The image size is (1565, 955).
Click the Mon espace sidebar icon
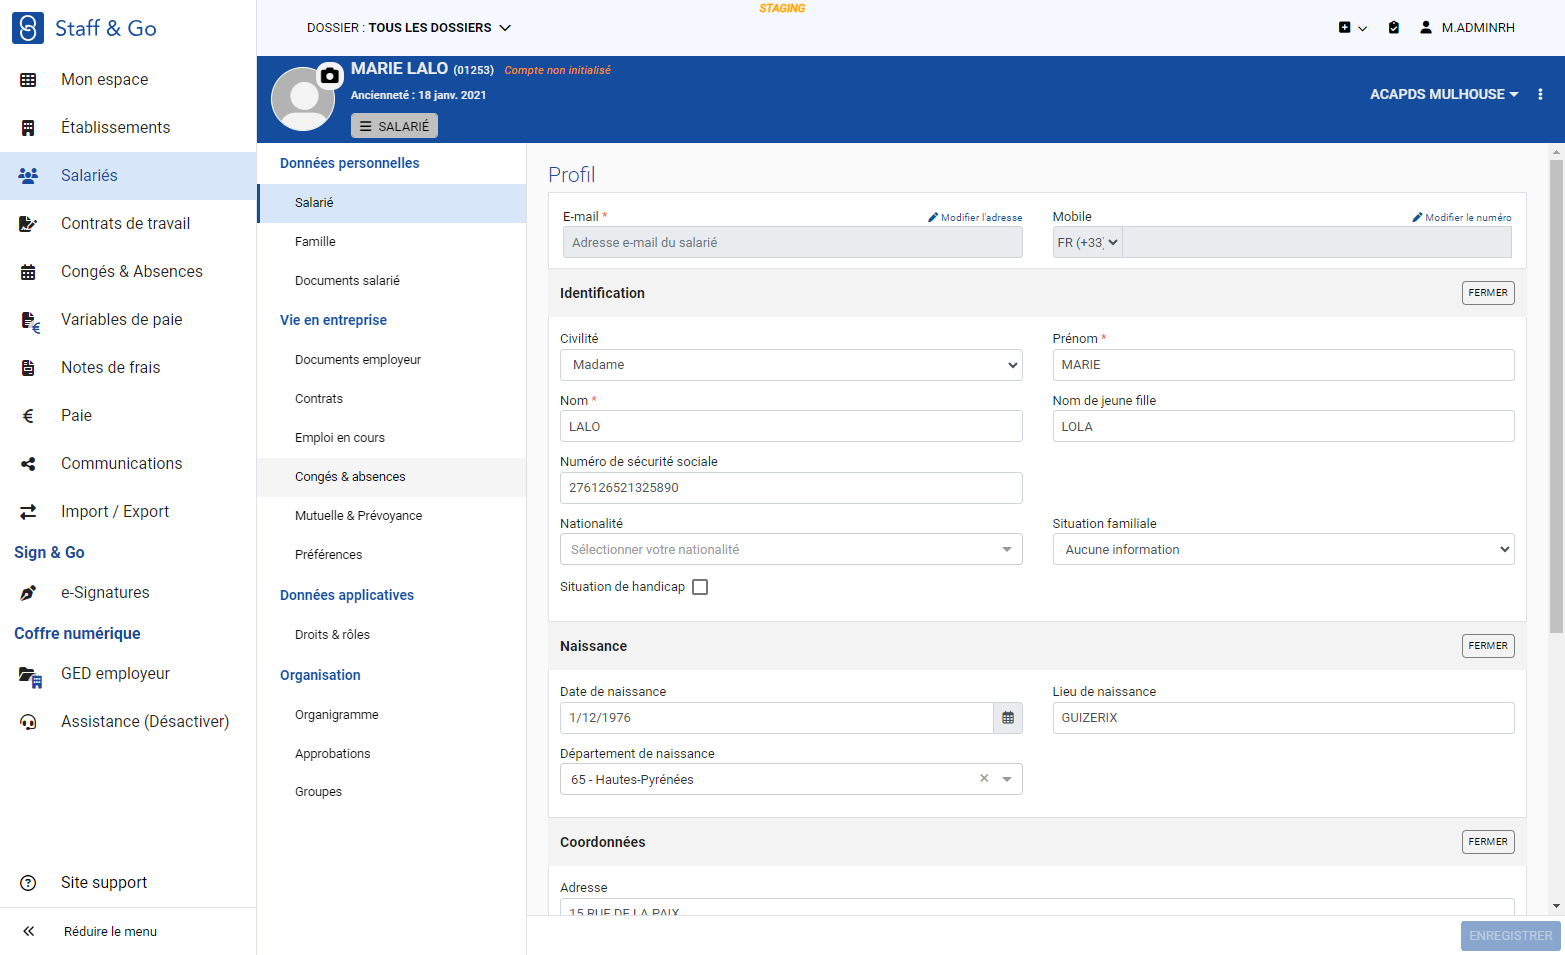click(28, 80)
